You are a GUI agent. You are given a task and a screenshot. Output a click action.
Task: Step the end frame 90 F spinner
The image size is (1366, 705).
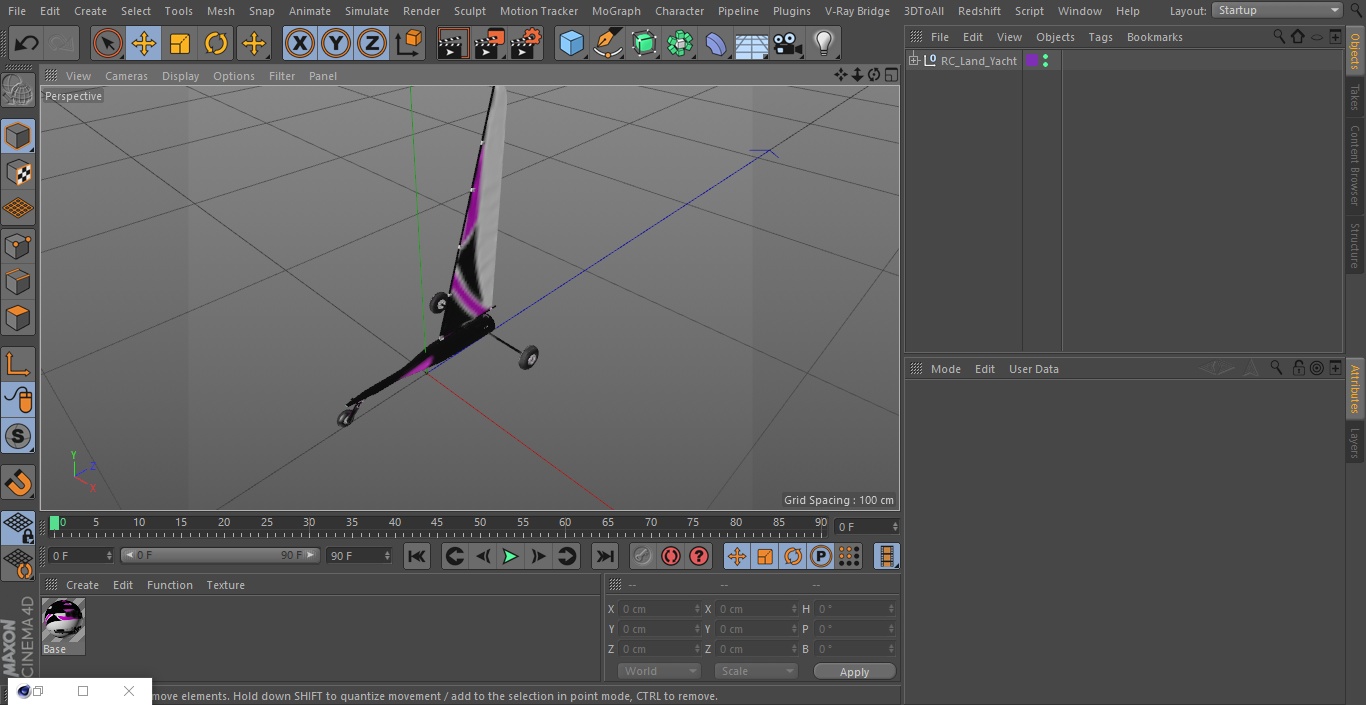point(387,555)
